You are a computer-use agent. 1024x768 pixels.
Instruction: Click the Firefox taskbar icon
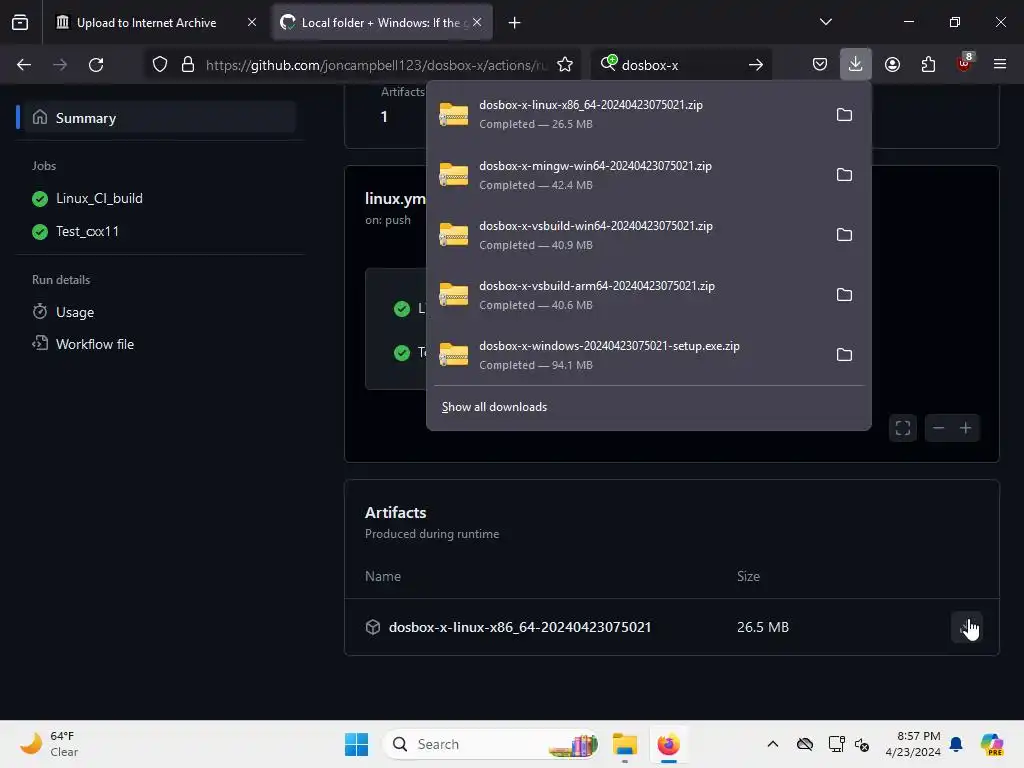668,744
